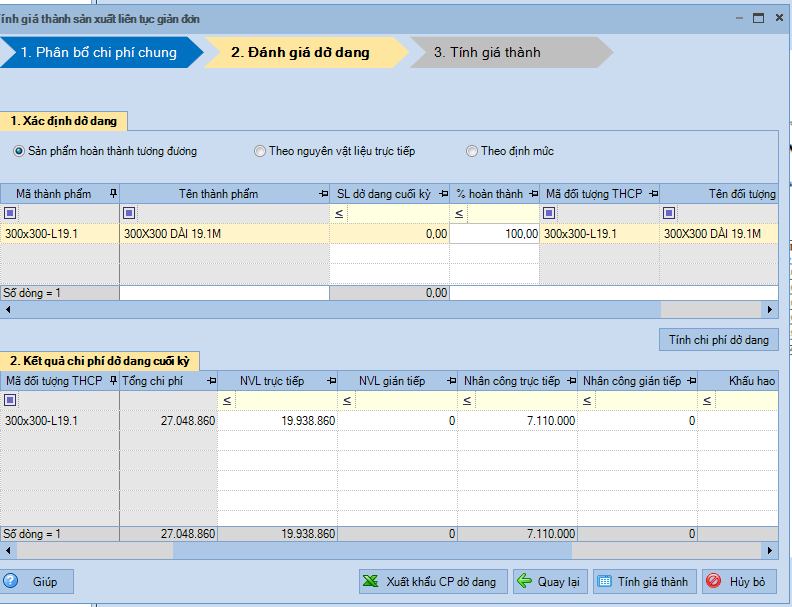Click the results grid horizontal scrollbar thumb
The width and height of the screenshot is (792, 607).
tap(94, 550)
